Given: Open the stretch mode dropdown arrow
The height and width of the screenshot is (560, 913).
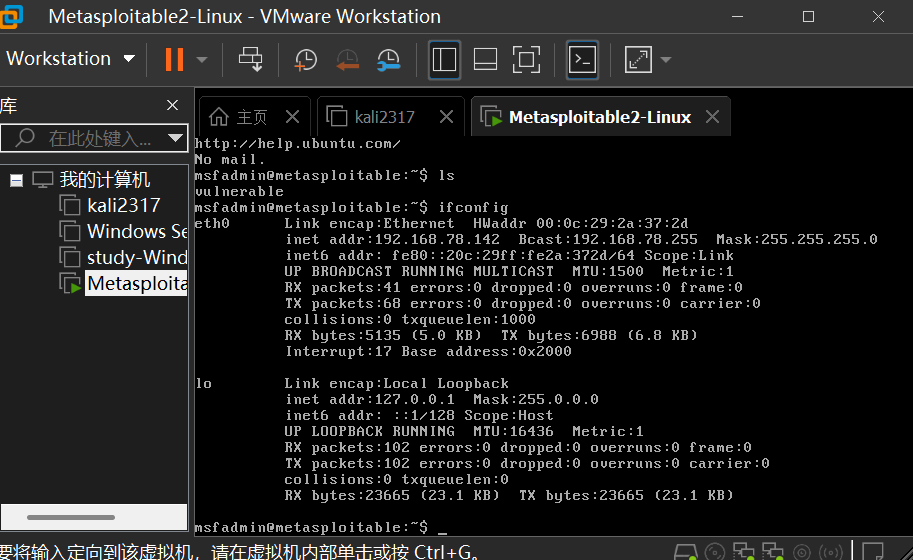Looking at the screenshot, I should (666, 59).
